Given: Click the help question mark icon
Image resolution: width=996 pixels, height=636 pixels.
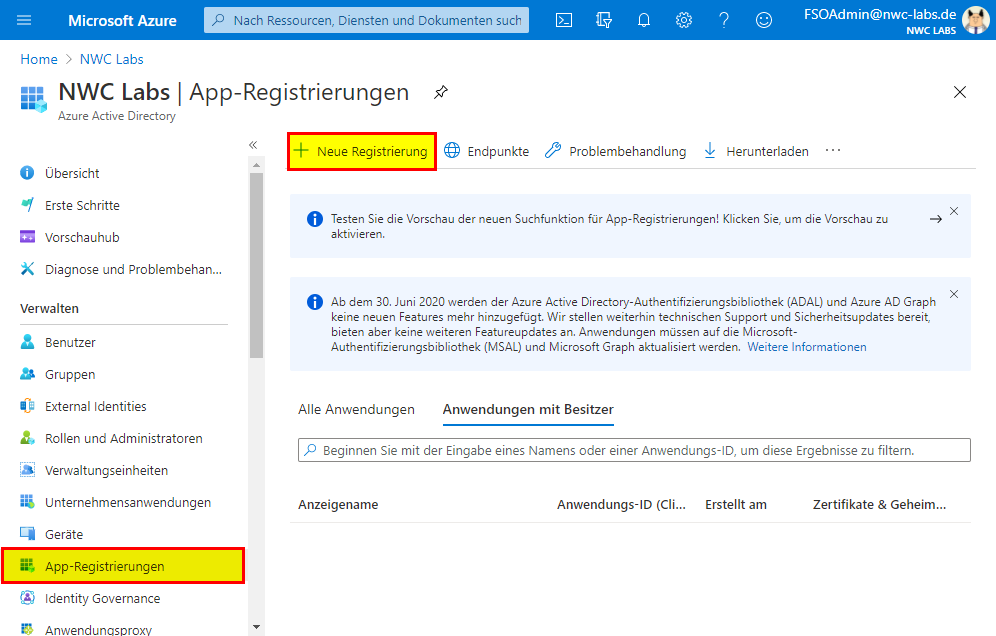Looking at the screenshot, I should point(724,20).
